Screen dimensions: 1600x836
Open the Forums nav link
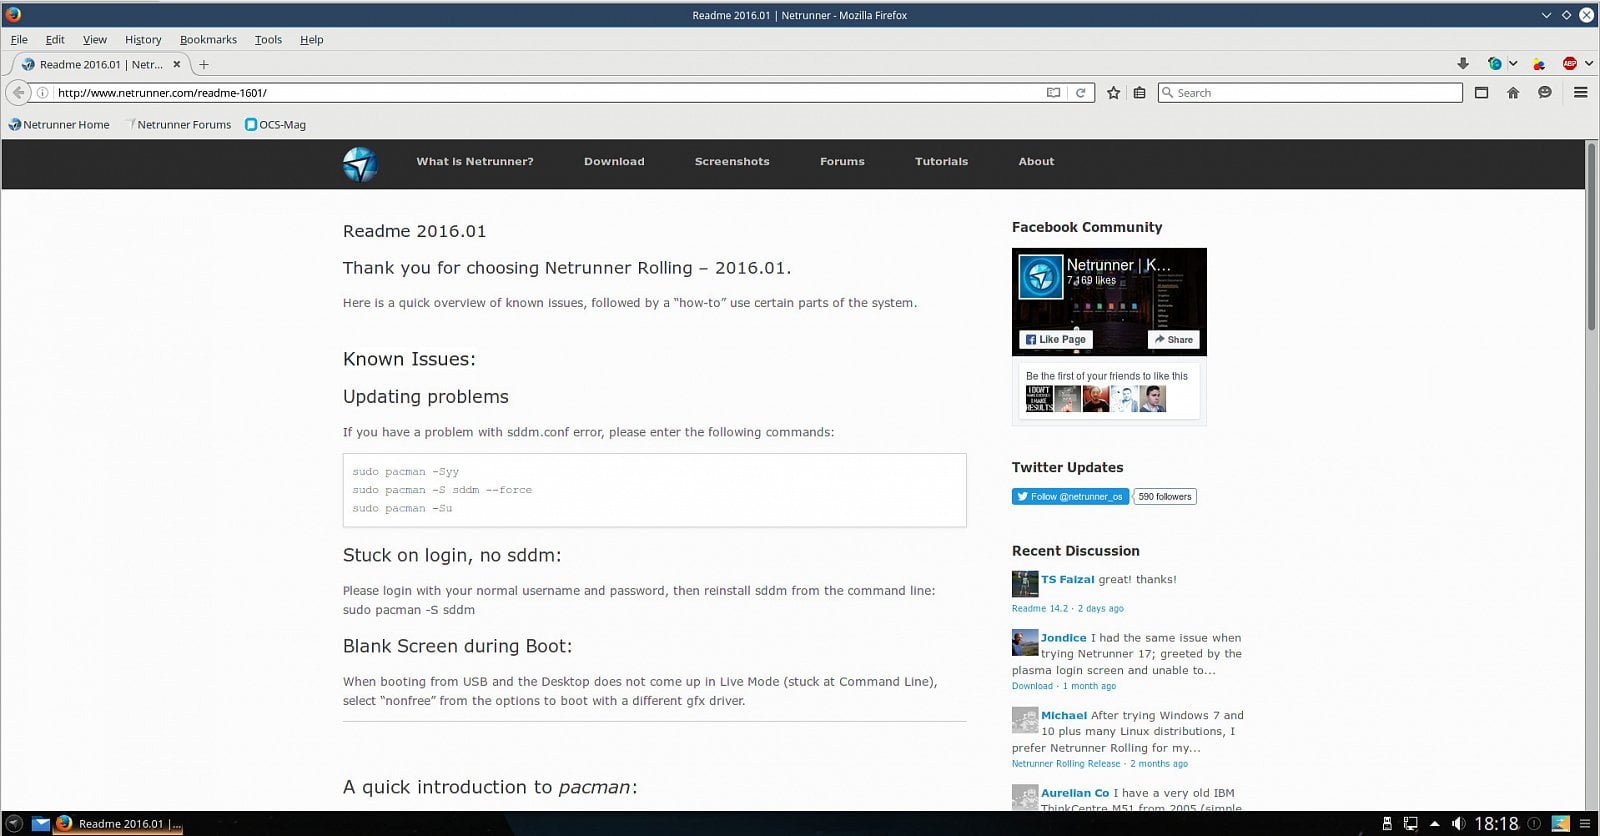pos(842,162)
